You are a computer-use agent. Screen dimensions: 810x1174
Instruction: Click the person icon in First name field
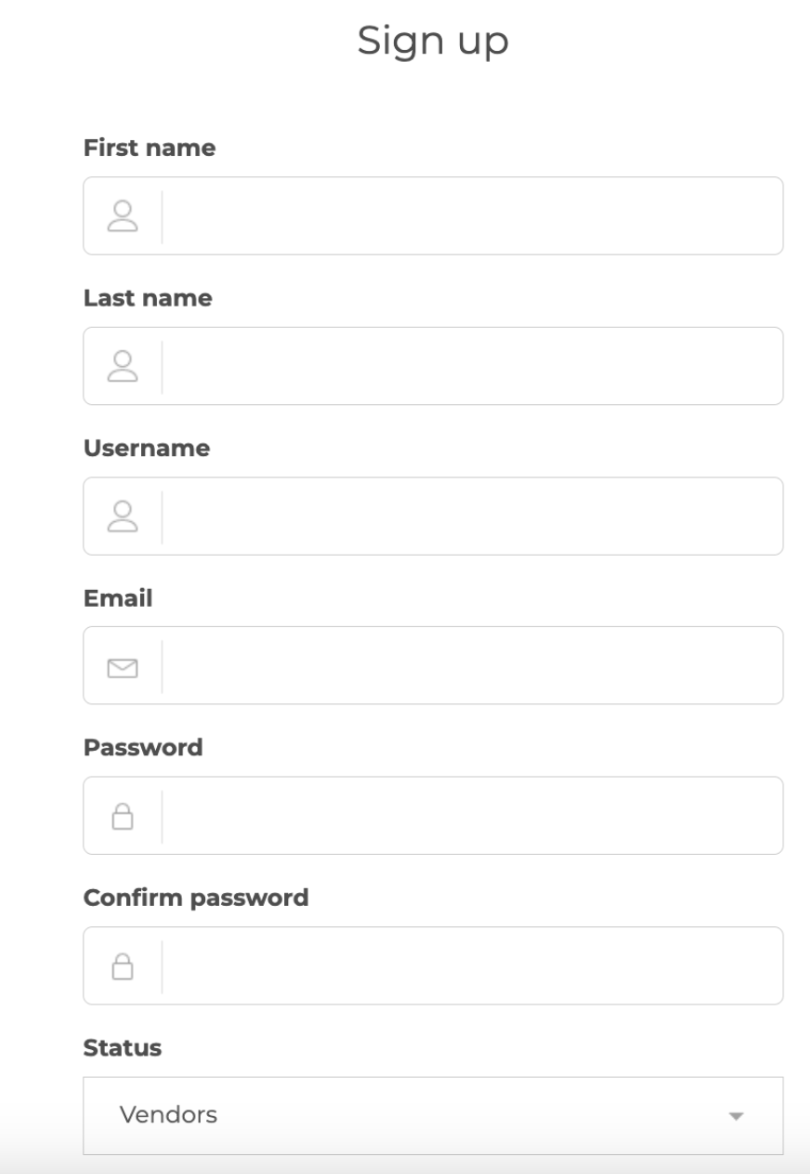(x=123, y=216)
